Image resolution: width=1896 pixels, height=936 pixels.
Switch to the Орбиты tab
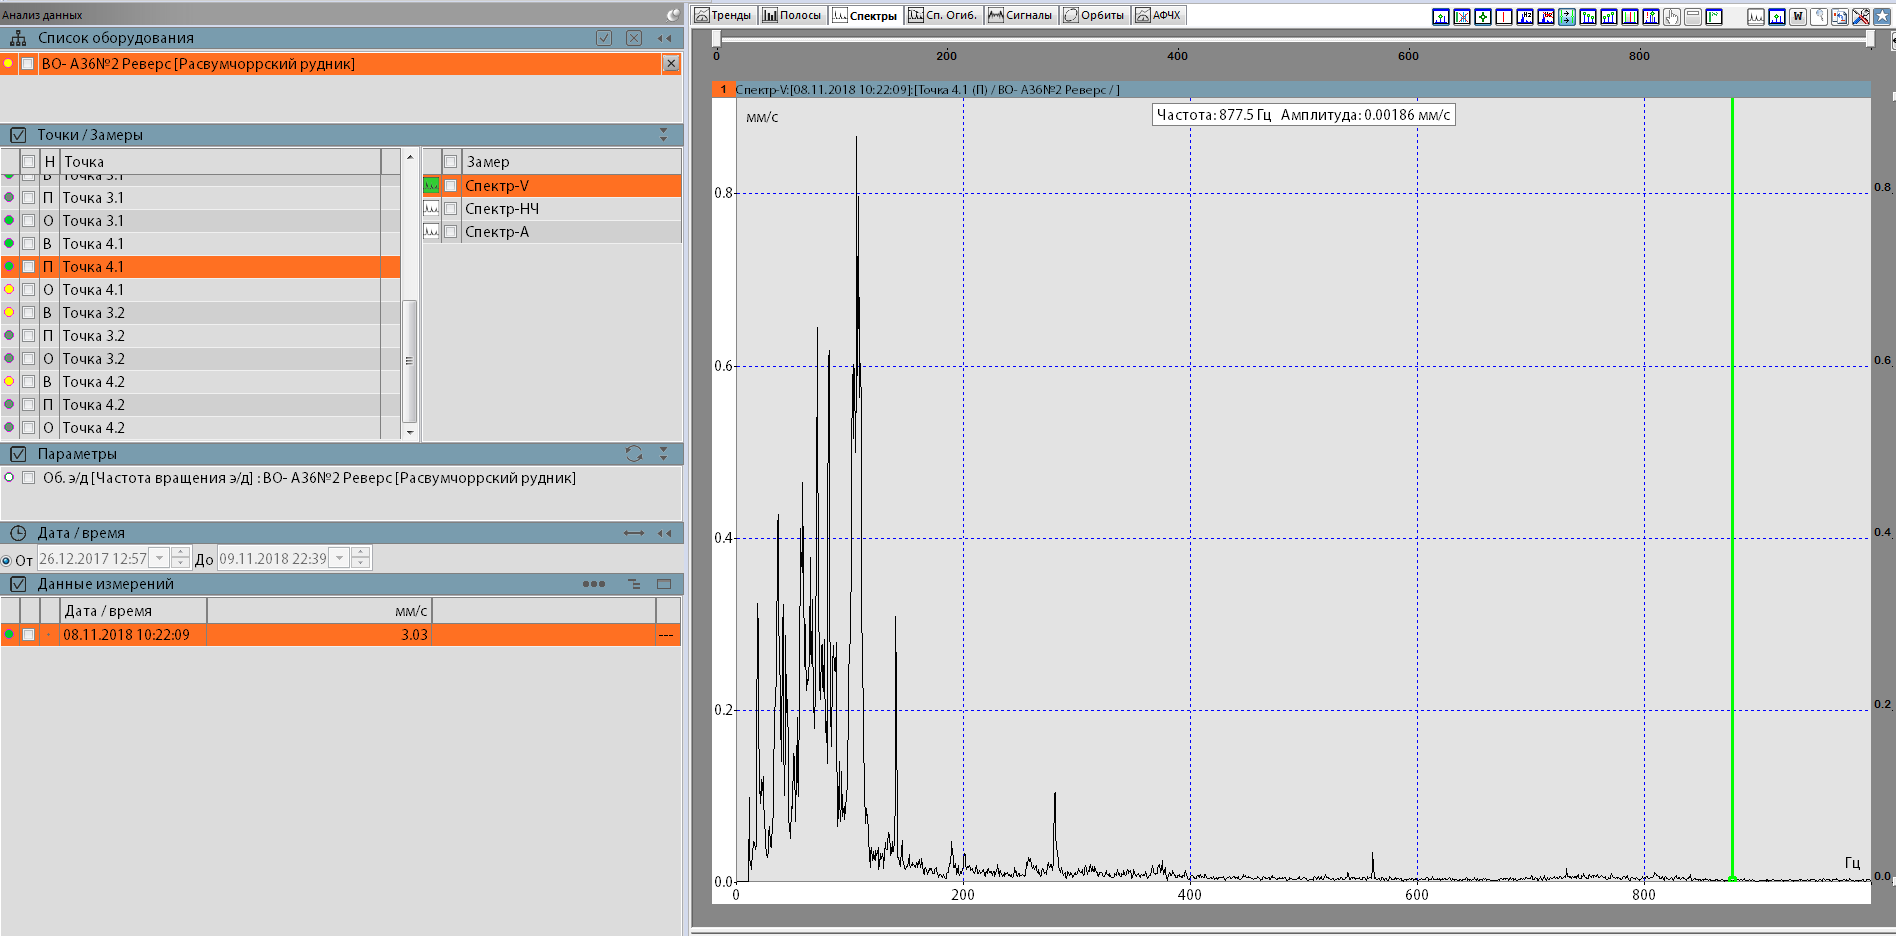(1094, 15)
